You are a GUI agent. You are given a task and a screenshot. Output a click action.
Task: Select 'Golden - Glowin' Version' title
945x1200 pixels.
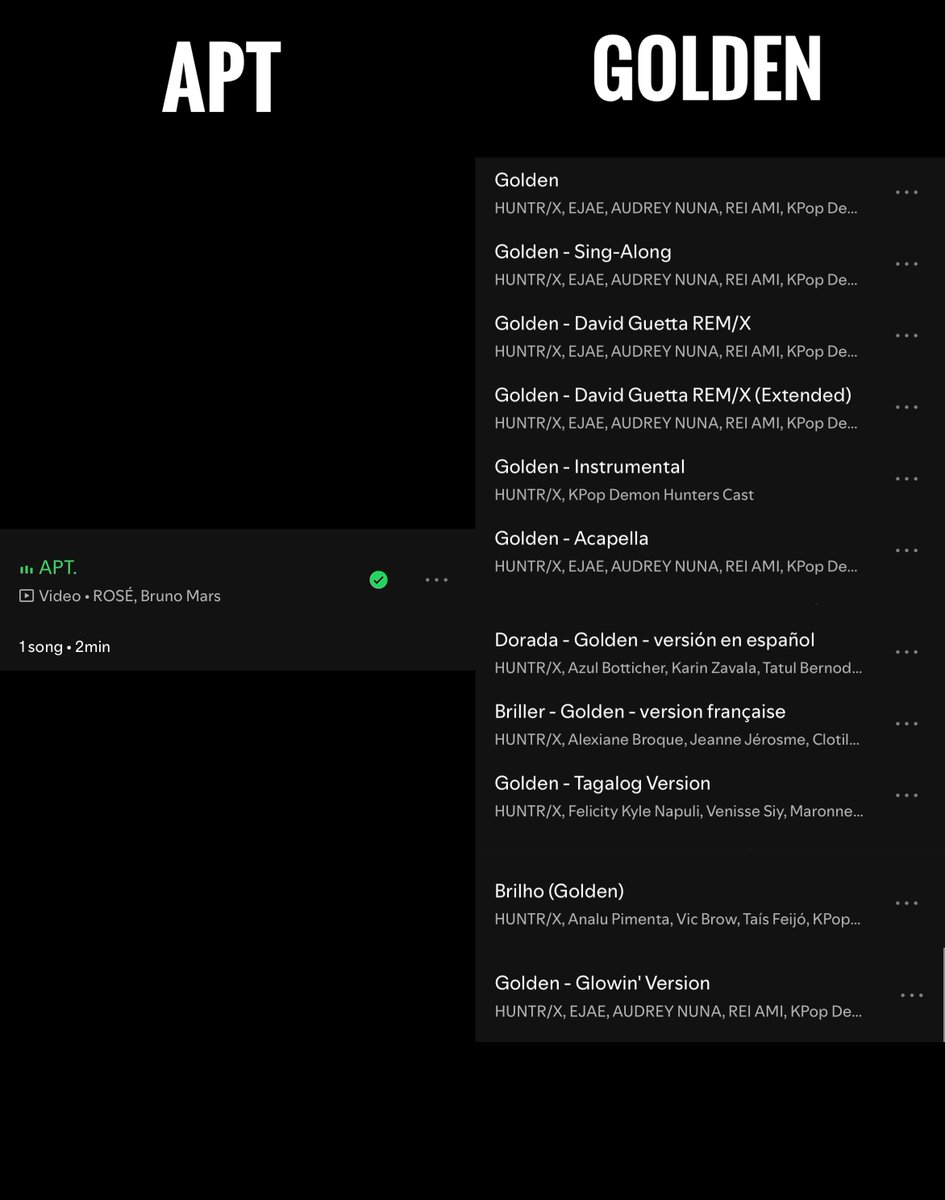[602, 983]
